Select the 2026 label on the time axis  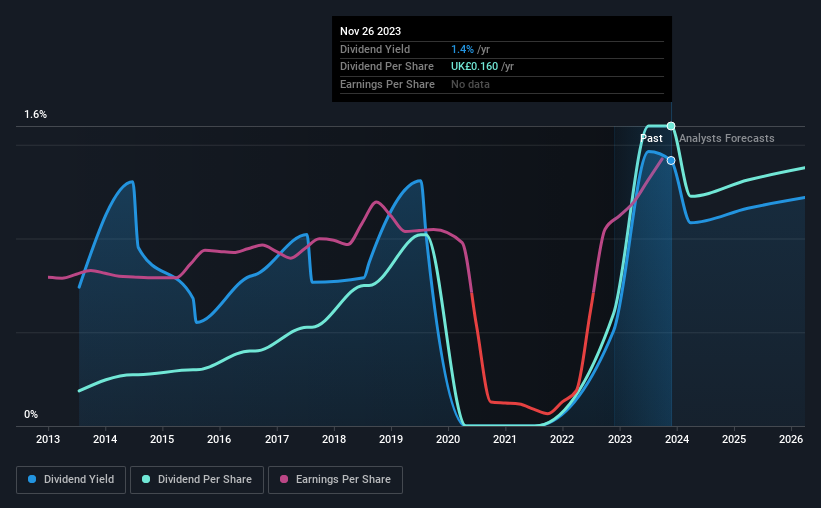click(x=791, y=439)
